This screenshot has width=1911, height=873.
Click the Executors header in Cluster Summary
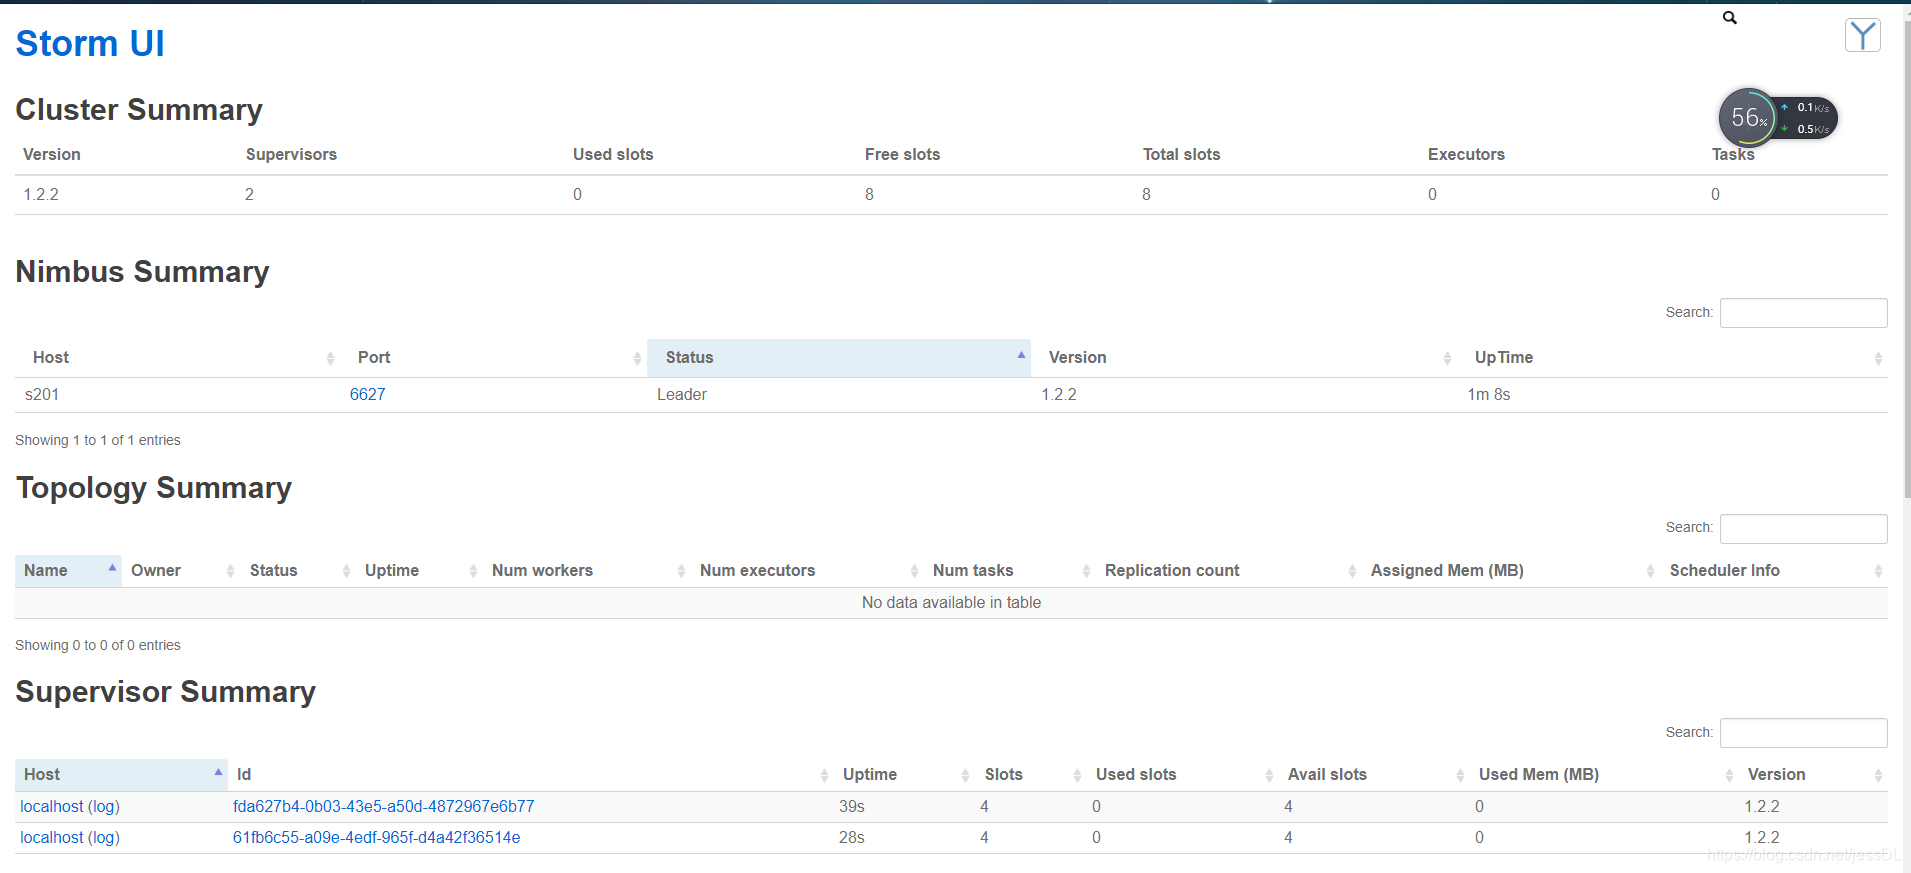[1466, 154]
